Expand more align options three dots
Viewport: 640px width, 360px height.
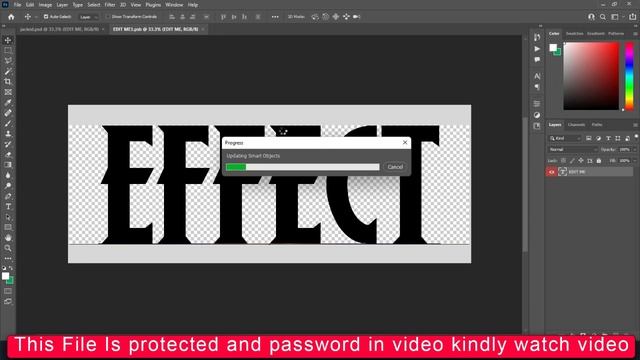click(275, 17)
